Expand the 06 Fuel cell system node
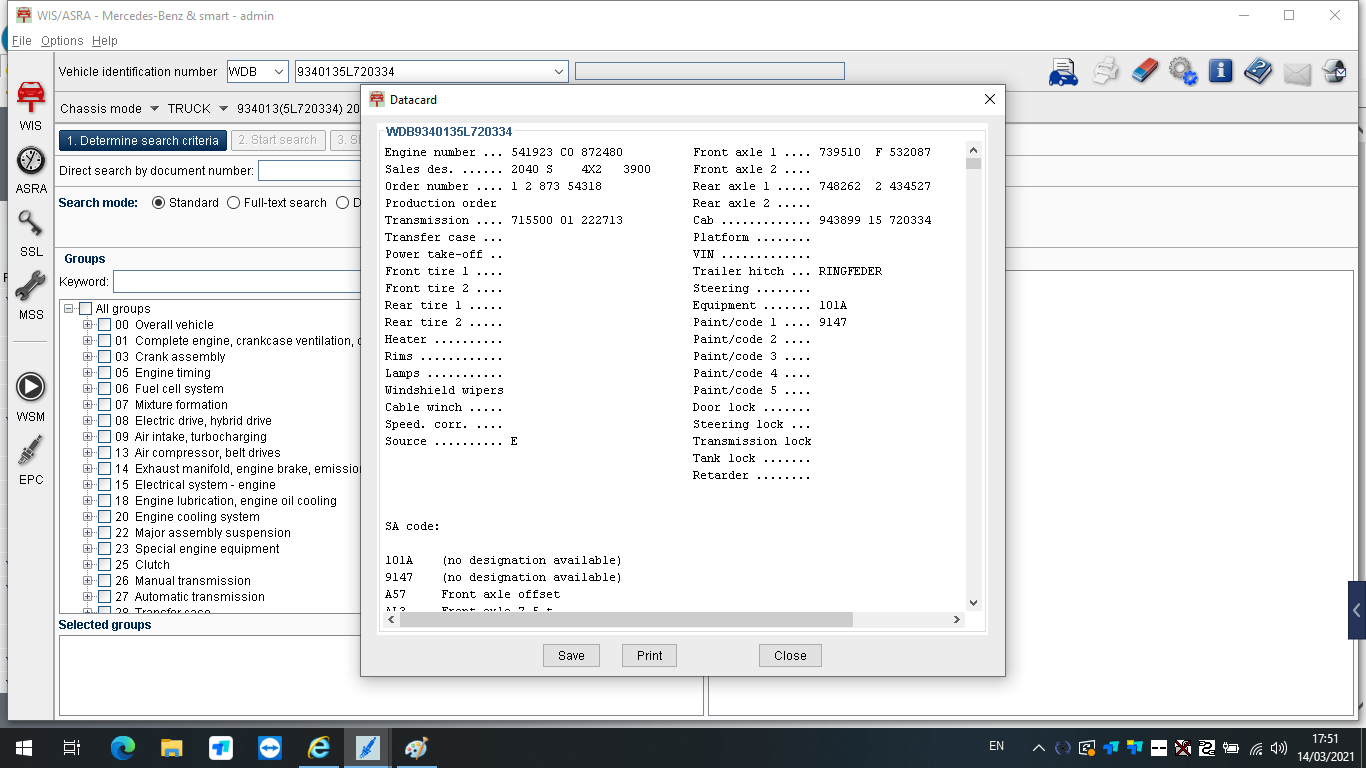The width and height of the screenshot is (1366, 768). [x=88, y=389]
